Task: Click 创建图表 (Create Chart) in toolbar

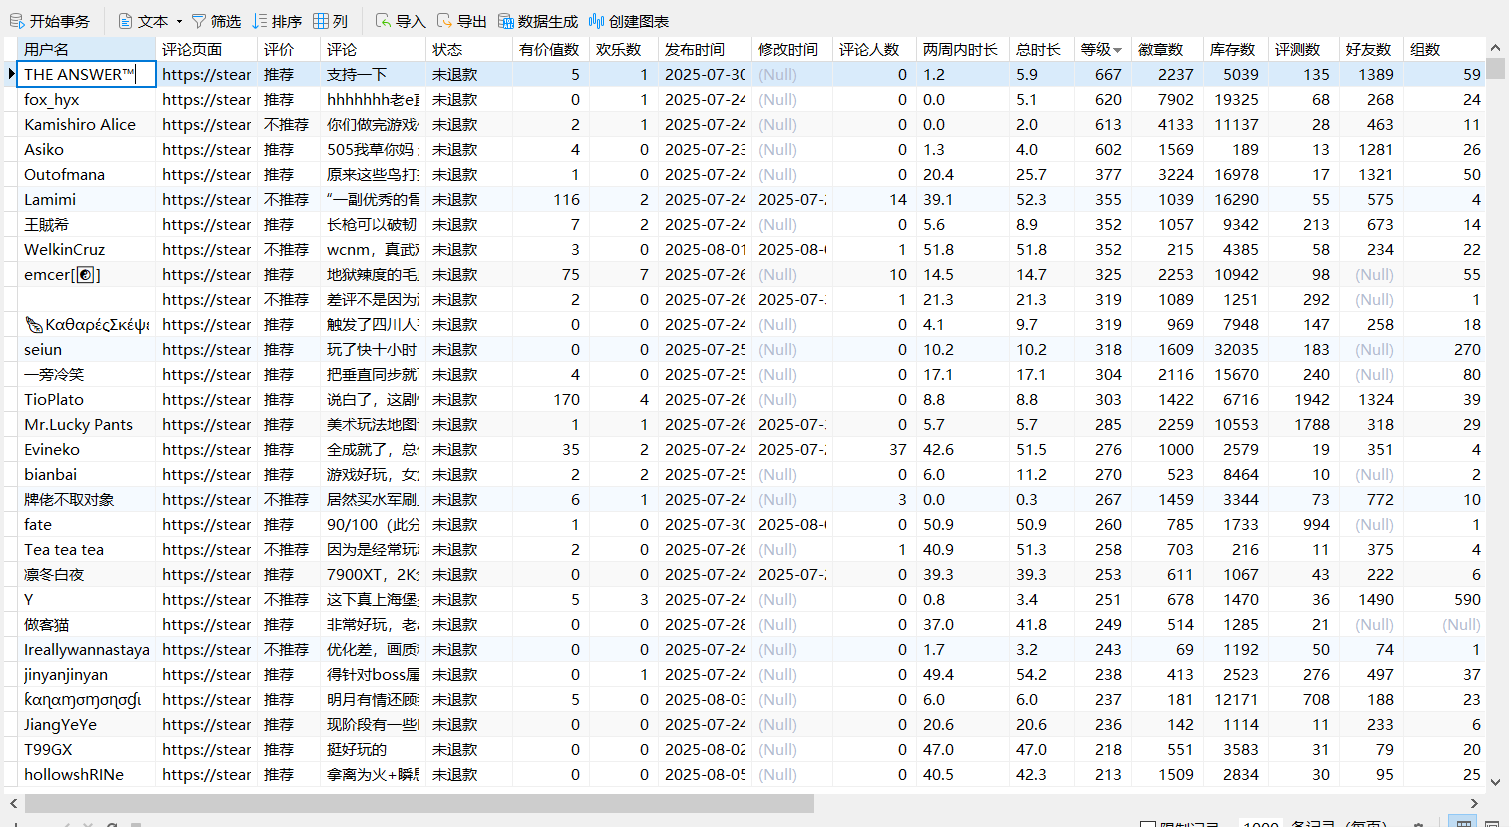Action: click(629, 21)
